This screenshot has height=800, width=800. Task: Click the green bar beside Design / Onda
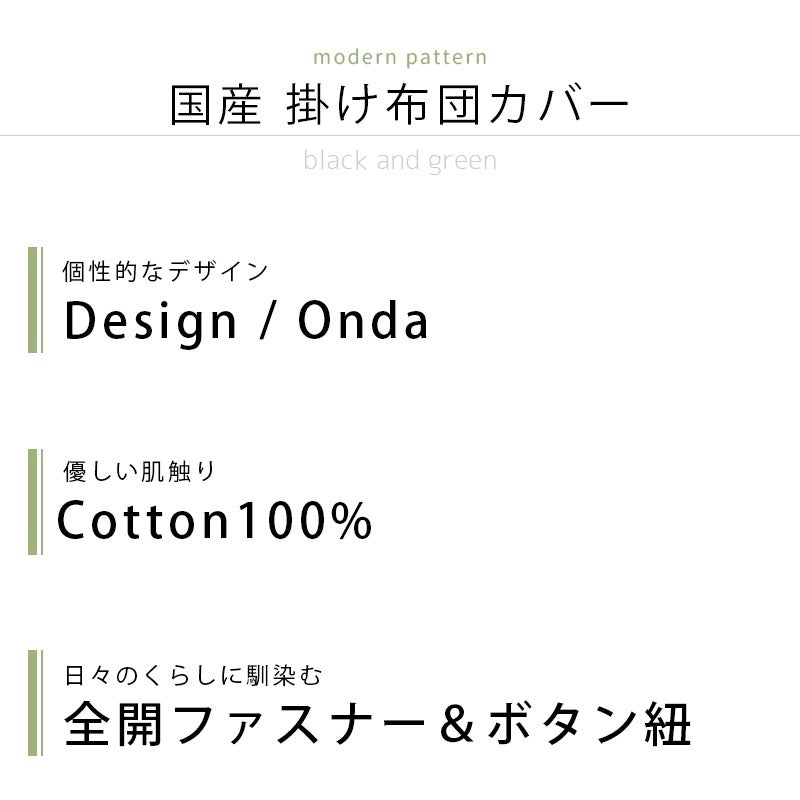click(x=35, y=300)
